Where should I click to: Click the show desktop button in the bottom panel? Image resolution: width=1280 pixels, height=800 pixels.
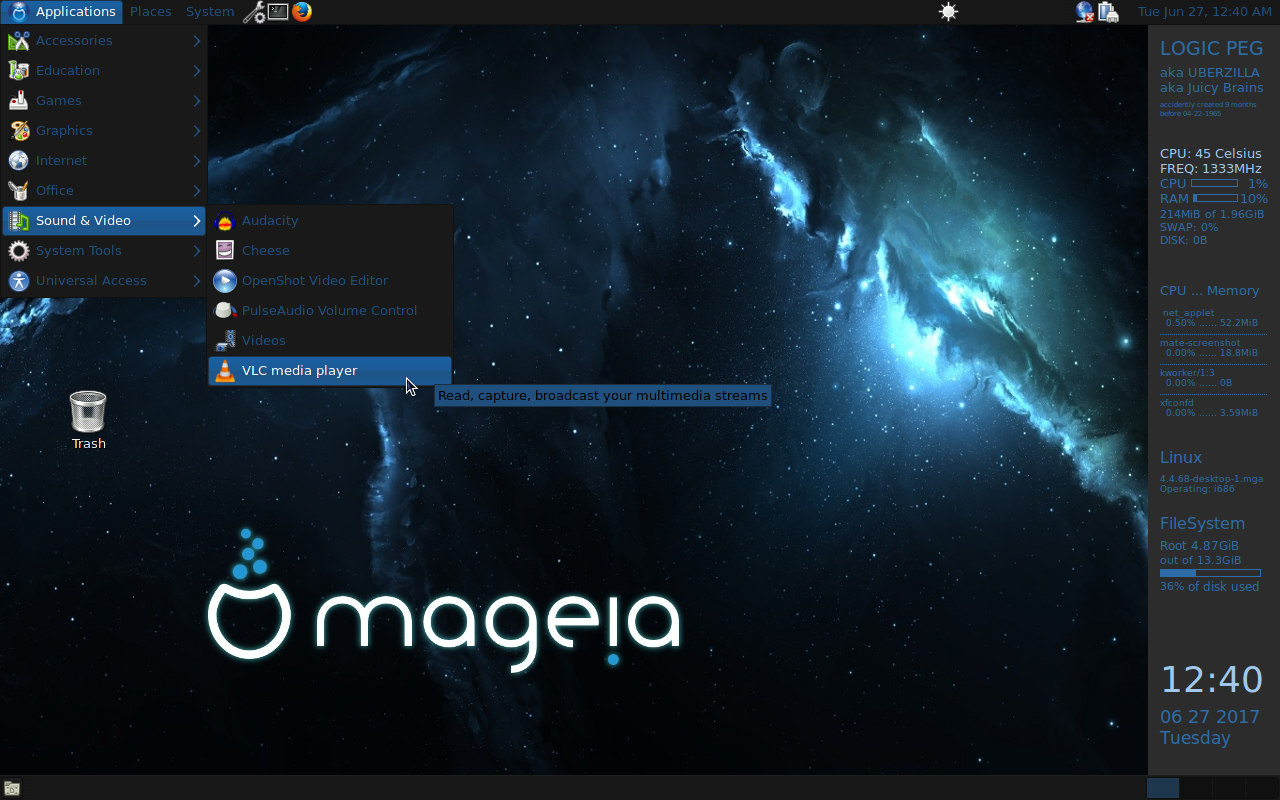coord(12,788)
